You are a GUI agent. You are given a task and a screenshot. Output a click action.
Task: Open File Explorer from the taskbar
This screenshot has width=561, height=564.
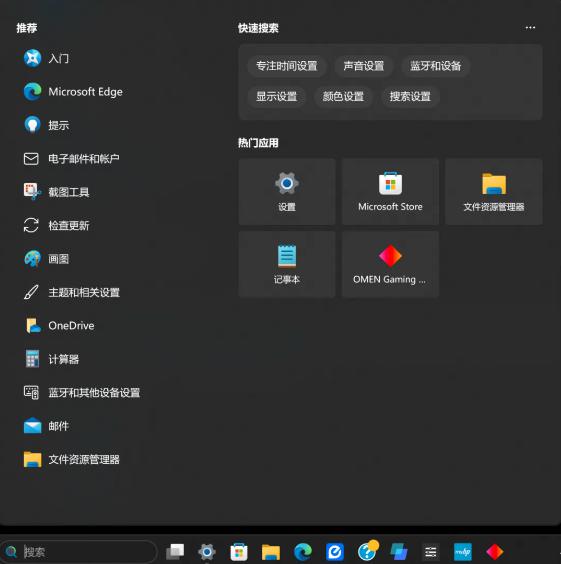pos(271,551)
